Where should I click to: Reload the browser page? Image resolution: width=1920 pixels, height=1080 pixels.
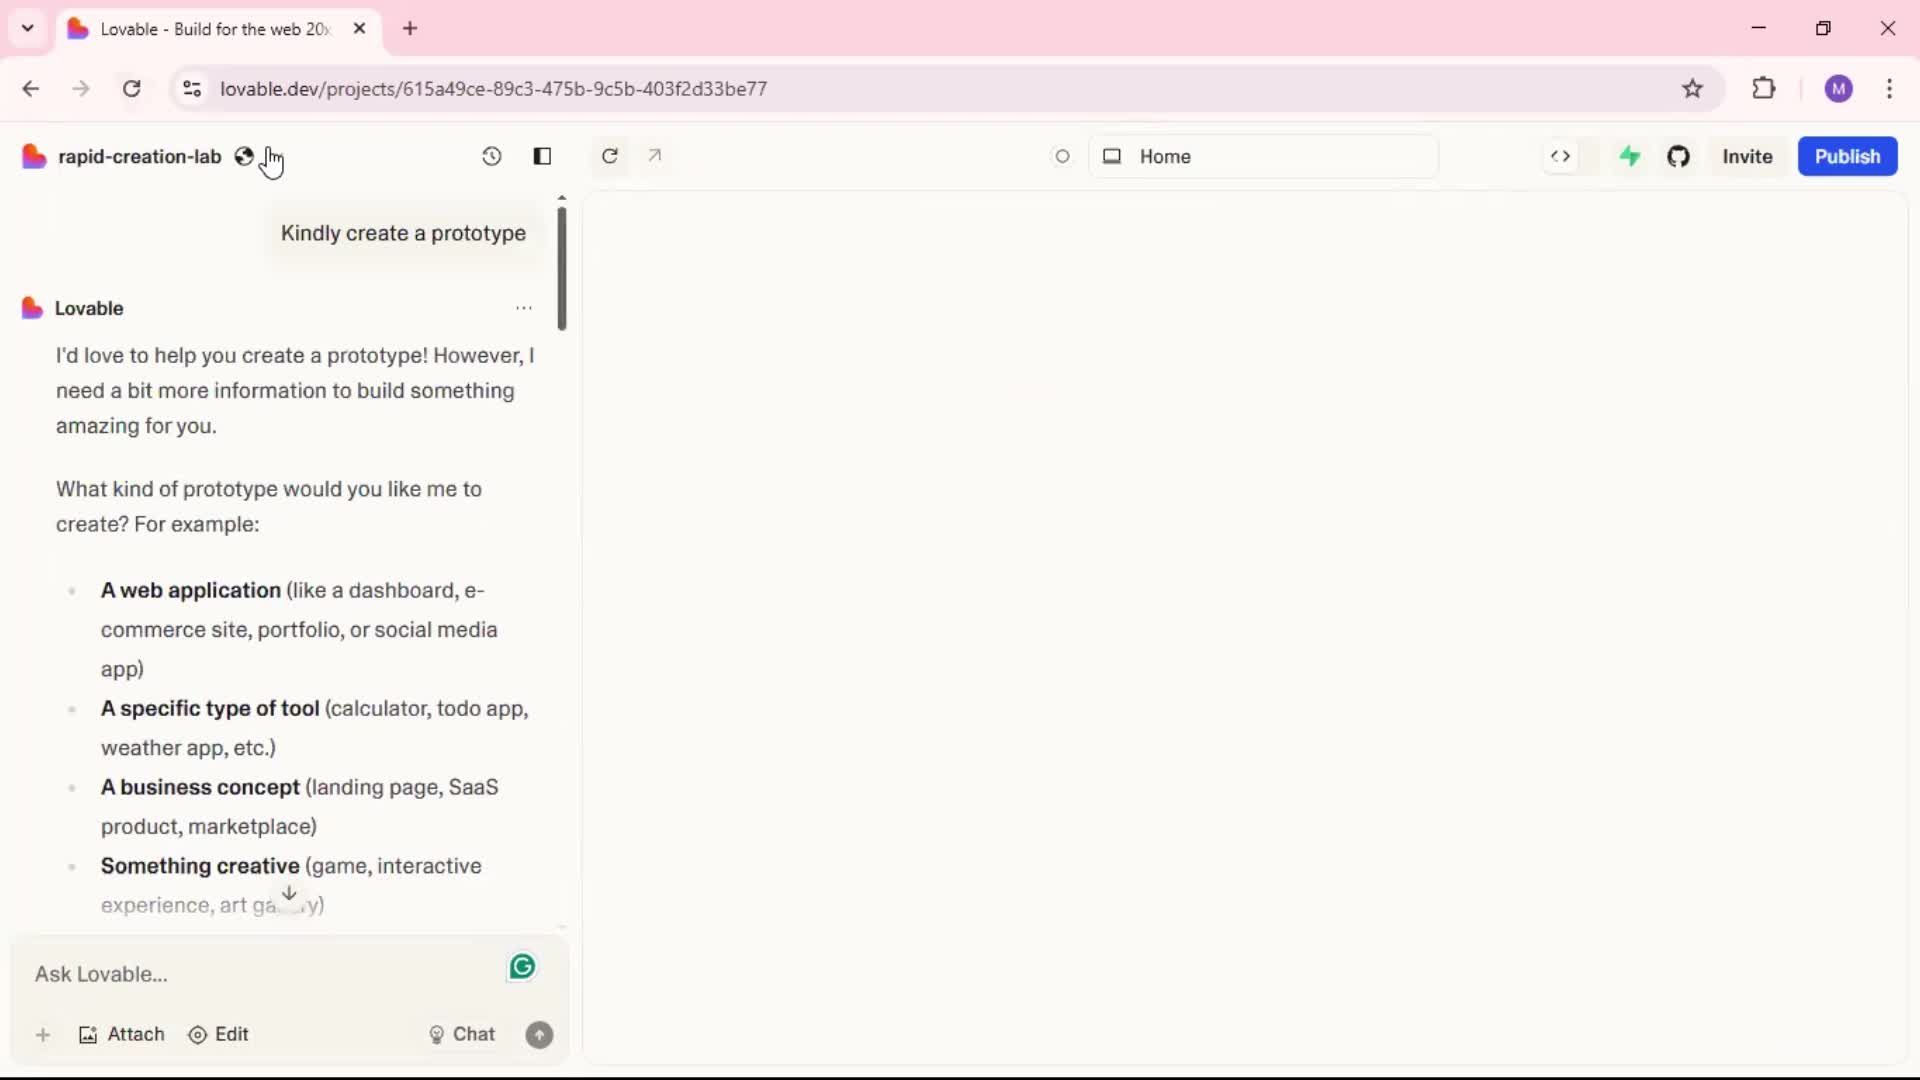(131, 89)
